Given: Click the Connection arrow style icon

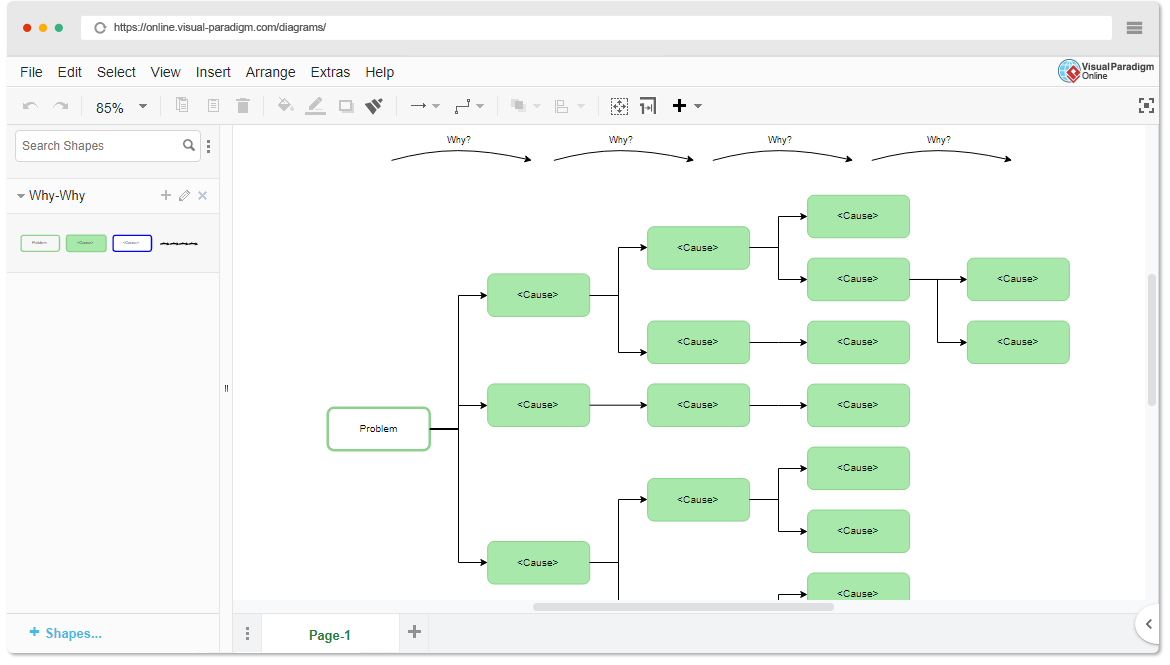Looking at the screenshot, I should coord(418,106).
